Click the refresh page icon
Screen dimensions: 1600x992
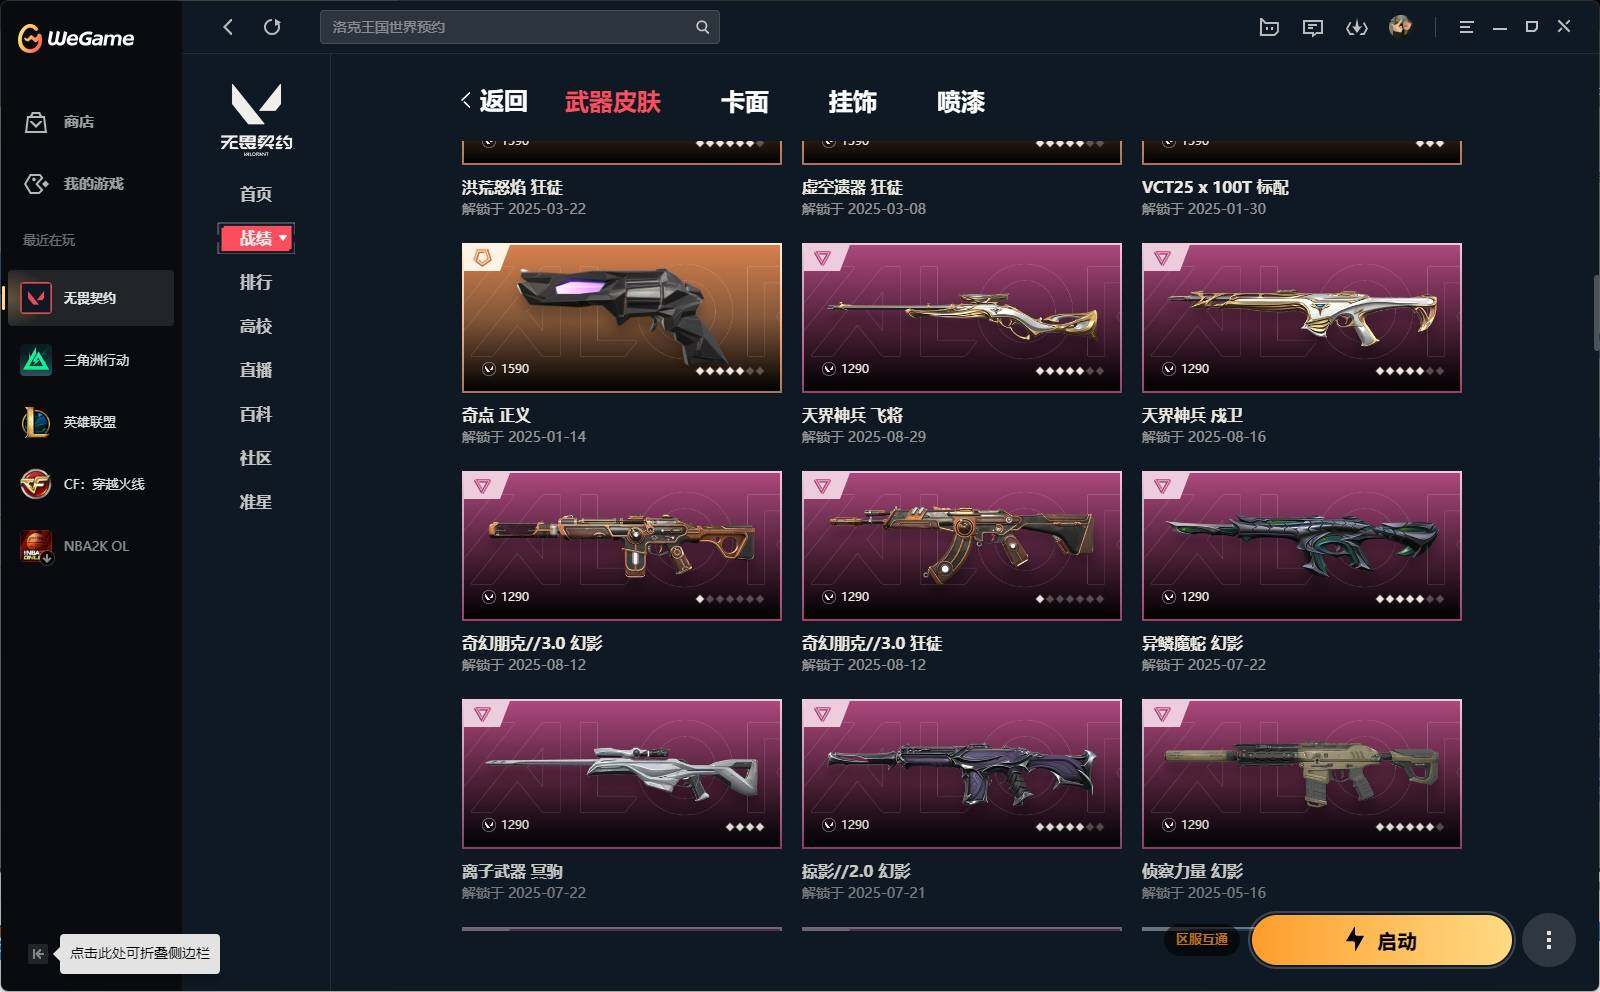point(272,27)
